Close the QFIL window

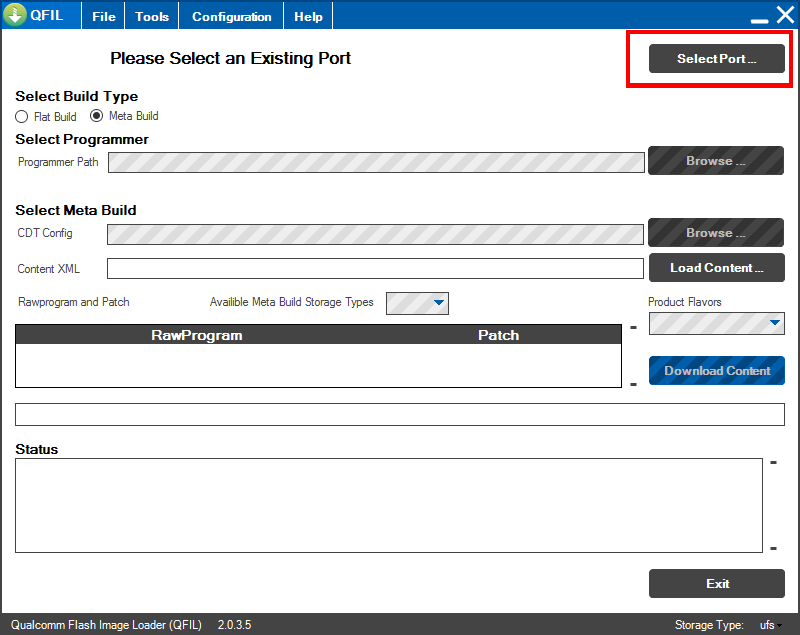pos(786,15)
